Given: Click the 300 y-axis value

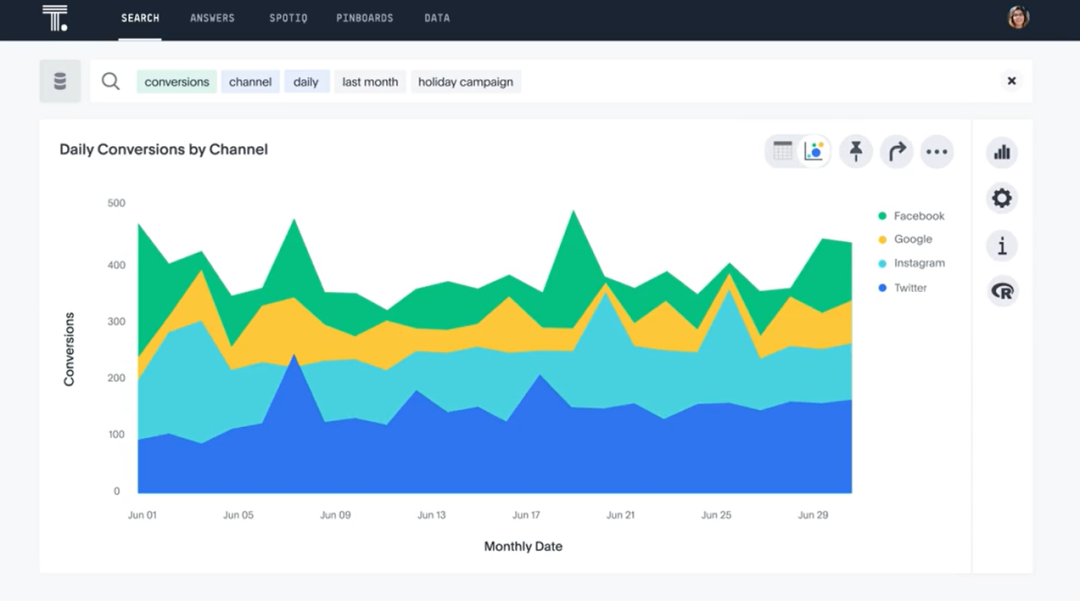Looking at the screenshot, I should (x=116, y=321).
